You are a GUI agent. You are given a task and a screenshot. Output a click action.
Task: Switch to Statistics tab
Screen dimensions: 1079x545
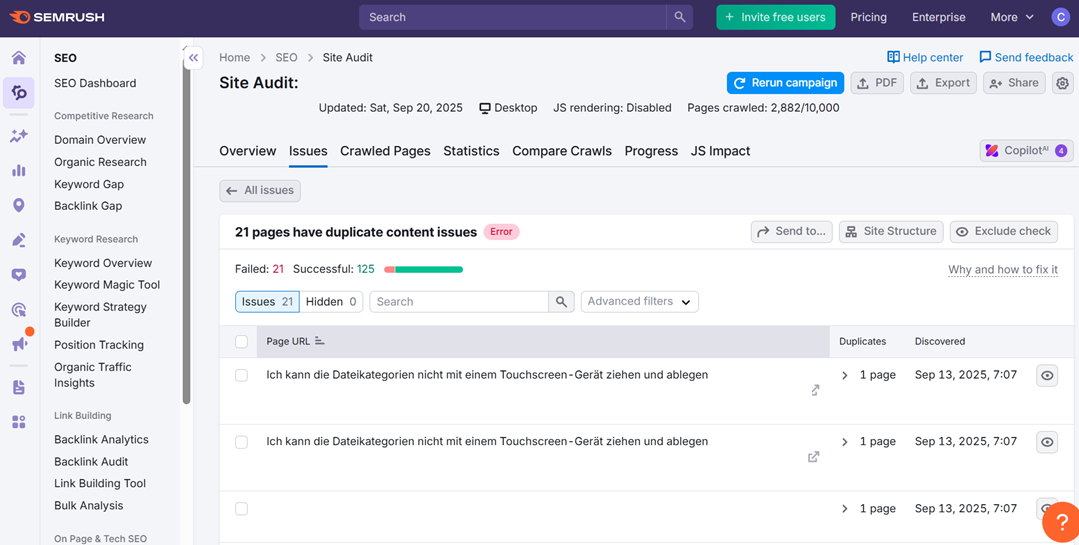pyautogui.click(x=471, y=151)
